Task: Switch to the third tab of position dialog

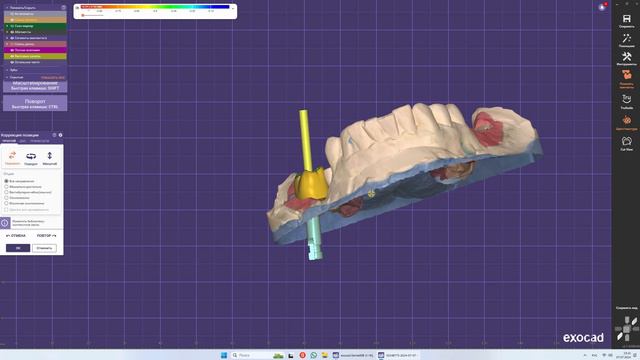Action: click(x=40, y=141)
